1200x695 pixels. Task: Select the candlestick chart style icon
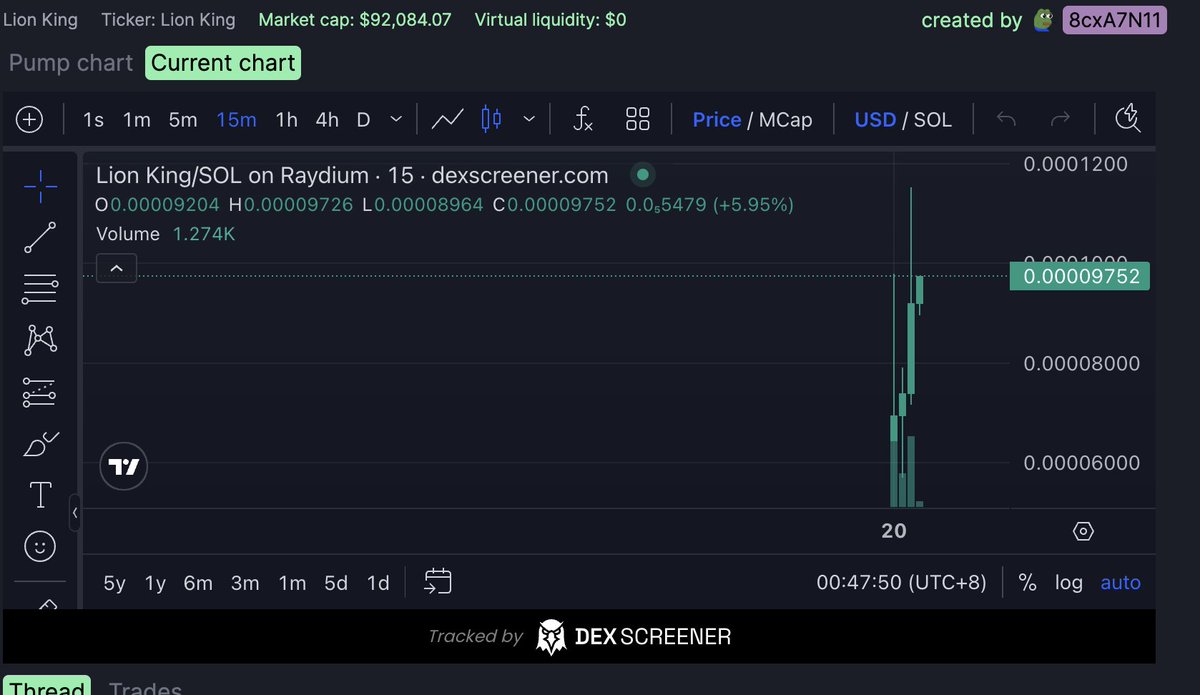(x=491, y=120)
